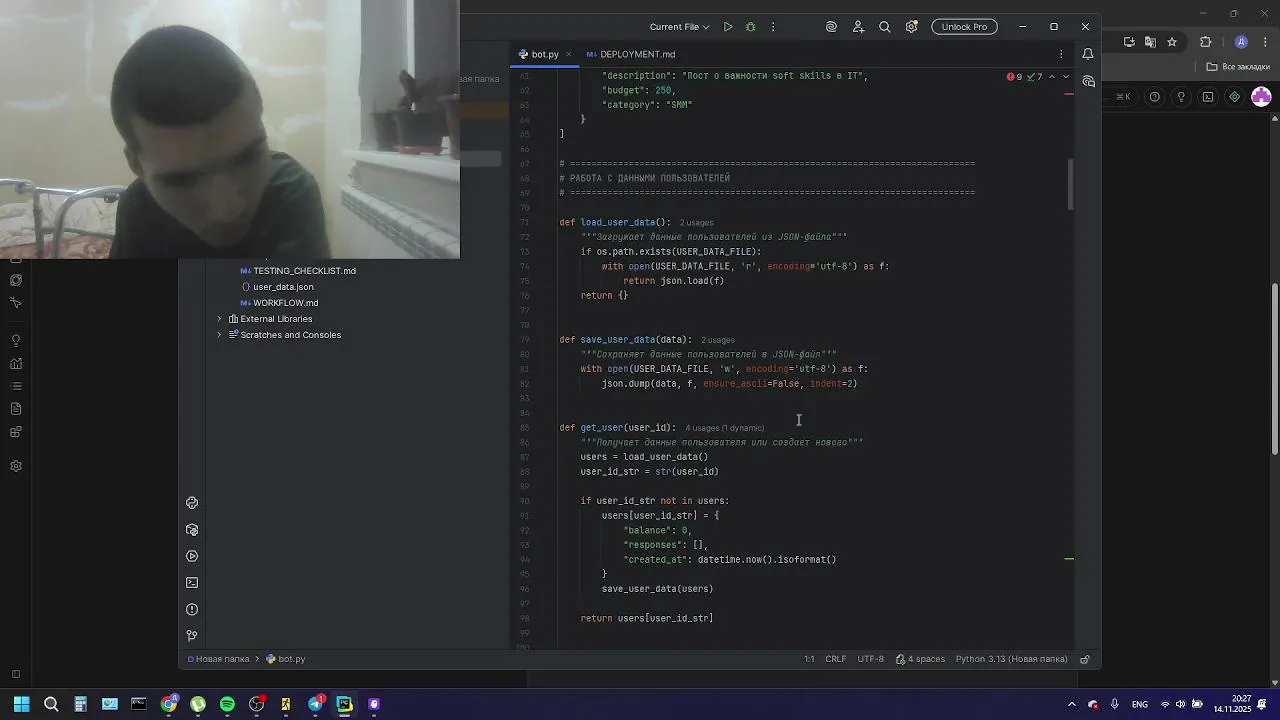The image size is (1280, 720).
Task: Click the editor vertical scrollbar thumb
Action: 1070,184
